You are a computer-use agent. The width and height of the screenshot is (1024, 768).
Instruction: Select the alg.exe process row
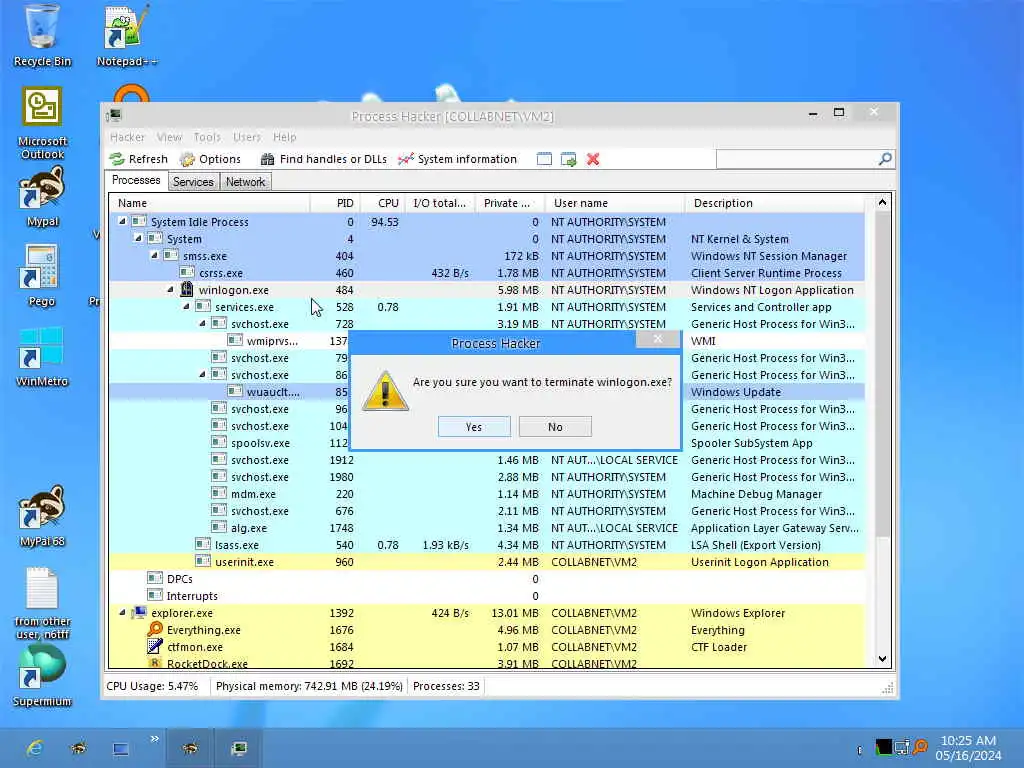[487, 528]
